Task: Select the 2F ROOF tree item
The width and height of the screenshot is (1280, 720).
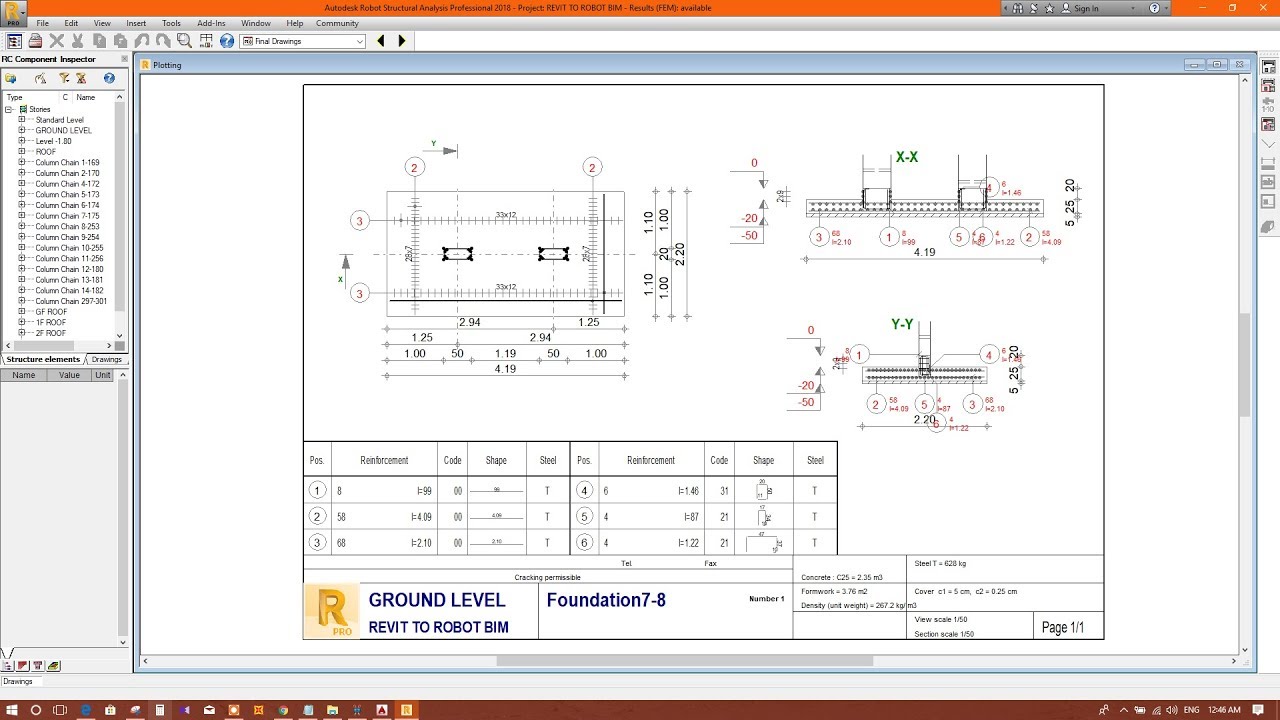Action: pyautogui.click(x=50, y=333)
